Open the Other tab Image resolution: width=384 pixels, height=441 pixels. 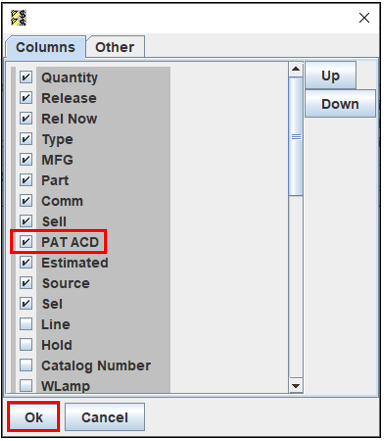click(x=115, y=47)
